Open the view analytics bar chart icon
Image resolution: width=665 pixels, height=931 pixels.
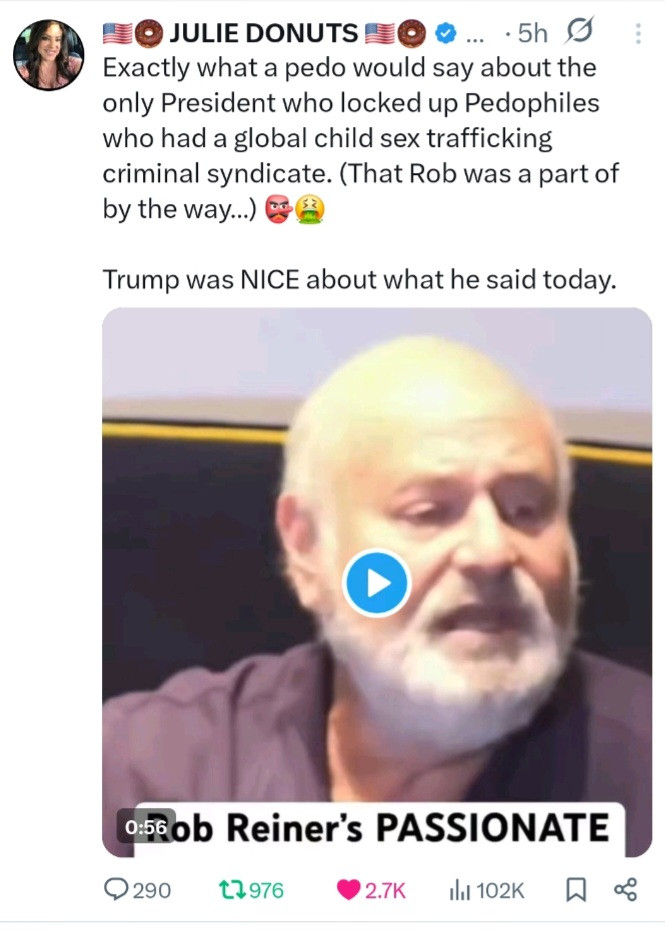(461, 889)
